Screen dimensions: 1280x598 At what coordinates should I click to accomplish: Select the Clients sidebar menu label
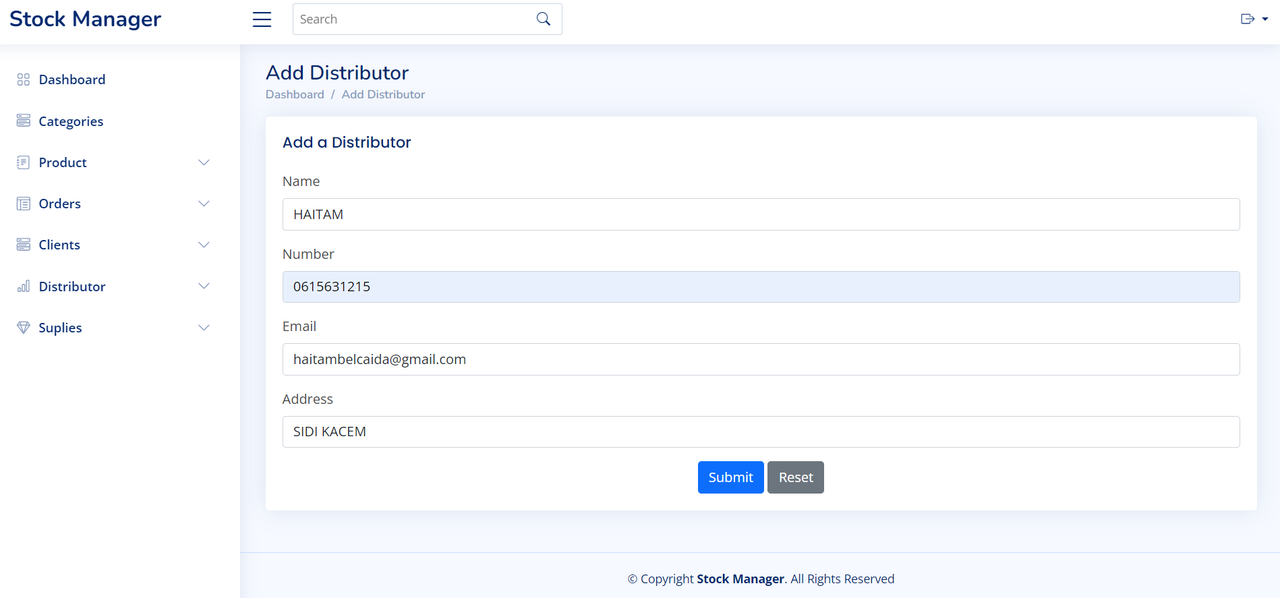pos(59,244)
